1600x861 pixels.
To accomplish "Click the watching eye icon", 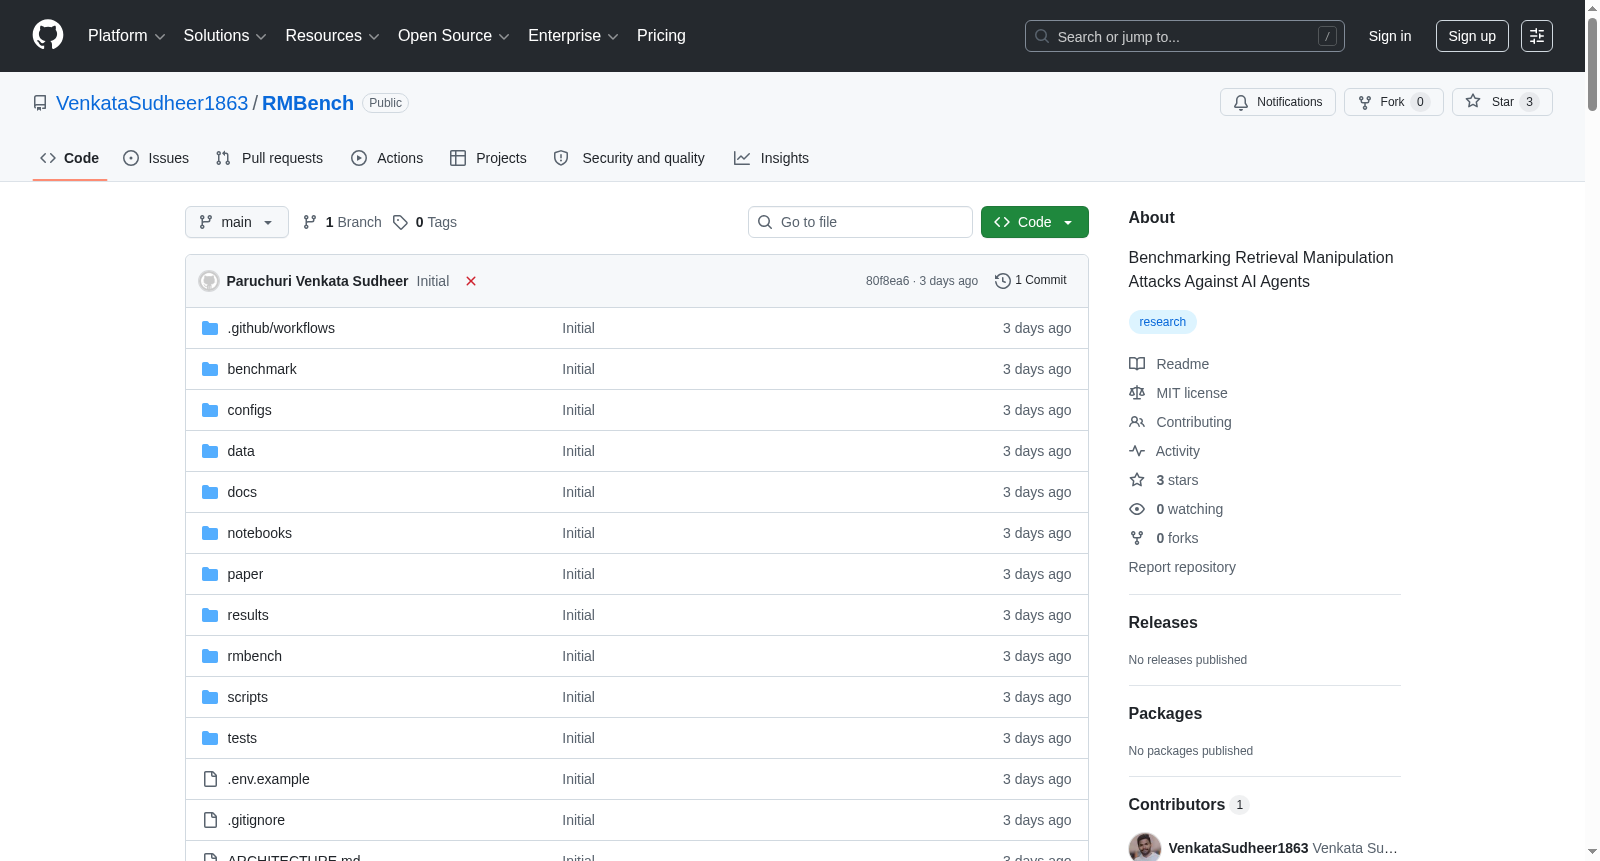I will pyautogui.click(x=1137, y=509).
